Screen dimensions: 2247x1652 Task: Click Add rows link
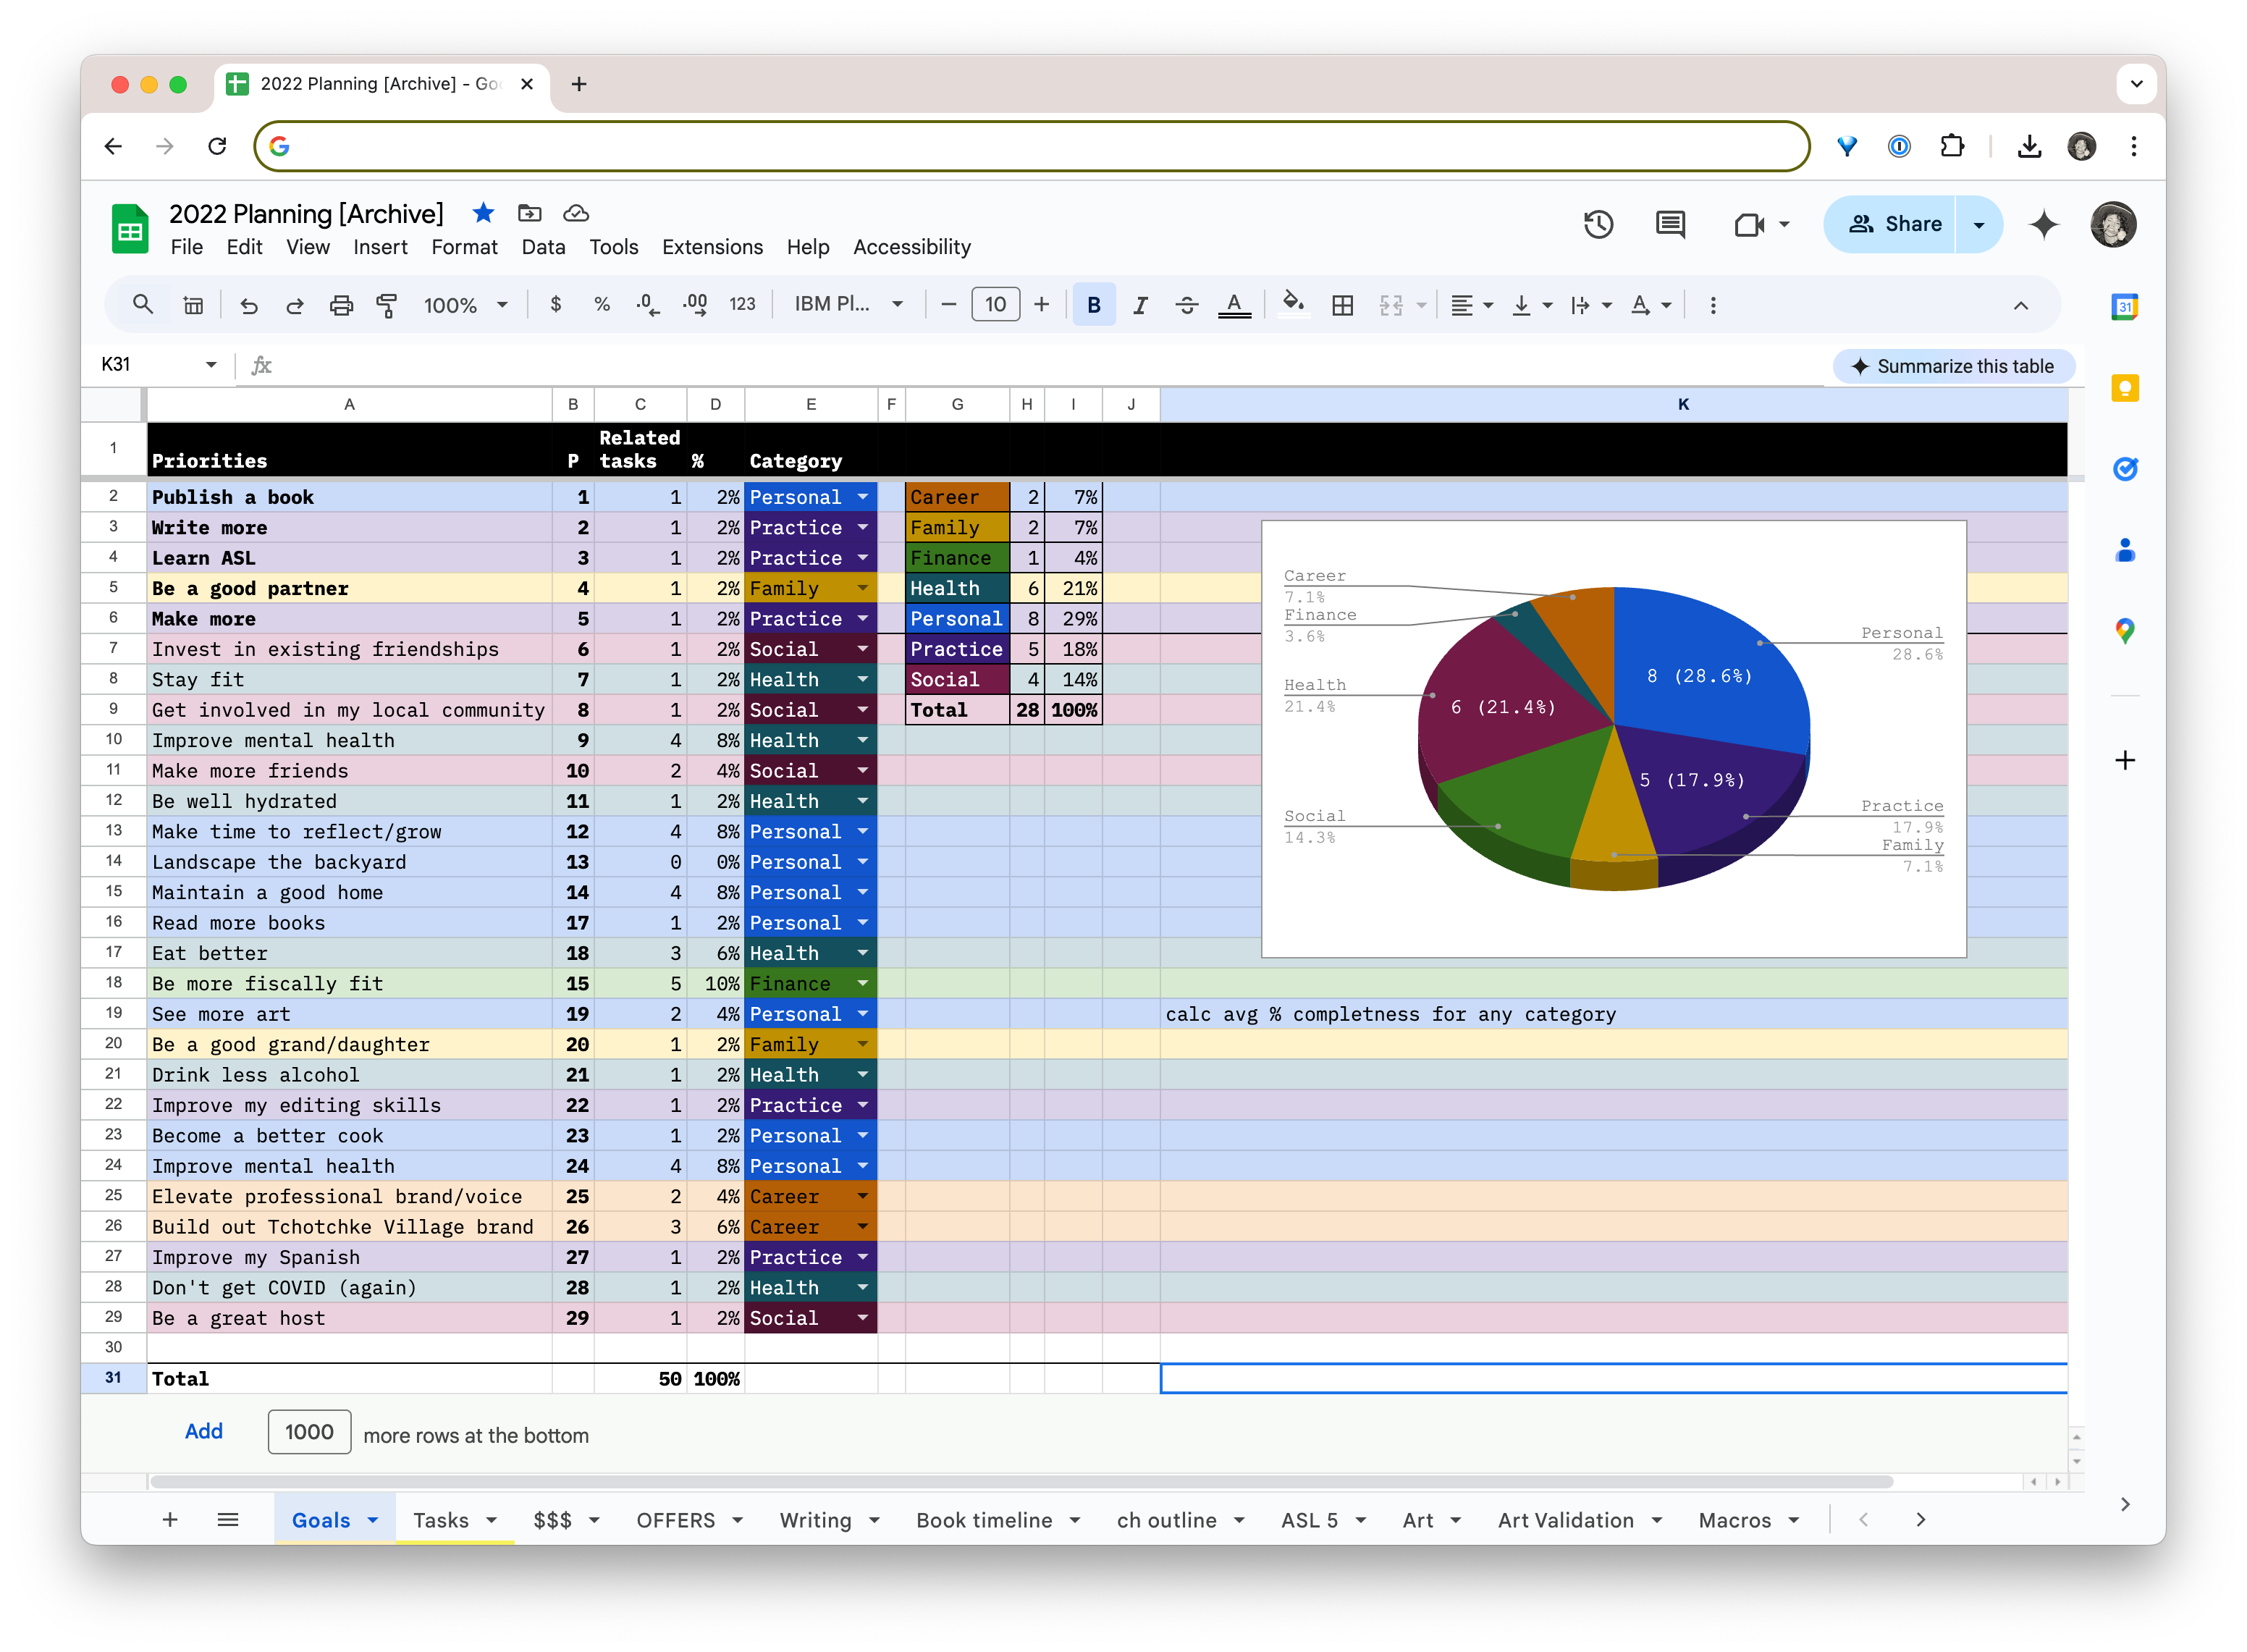[x=203, y=1431]
